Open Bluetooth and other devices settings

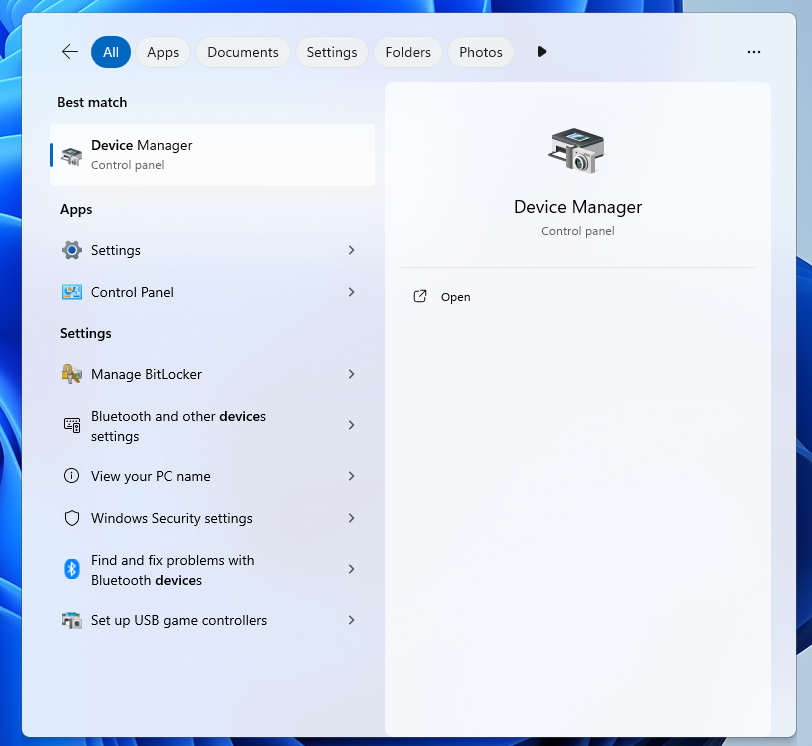pyautogui.click(x=212, y=426)
